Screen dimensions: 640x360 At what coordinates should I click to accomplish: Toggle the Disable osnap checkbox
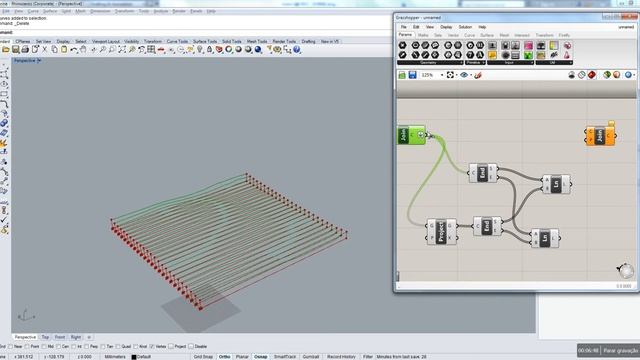(191, 347)
